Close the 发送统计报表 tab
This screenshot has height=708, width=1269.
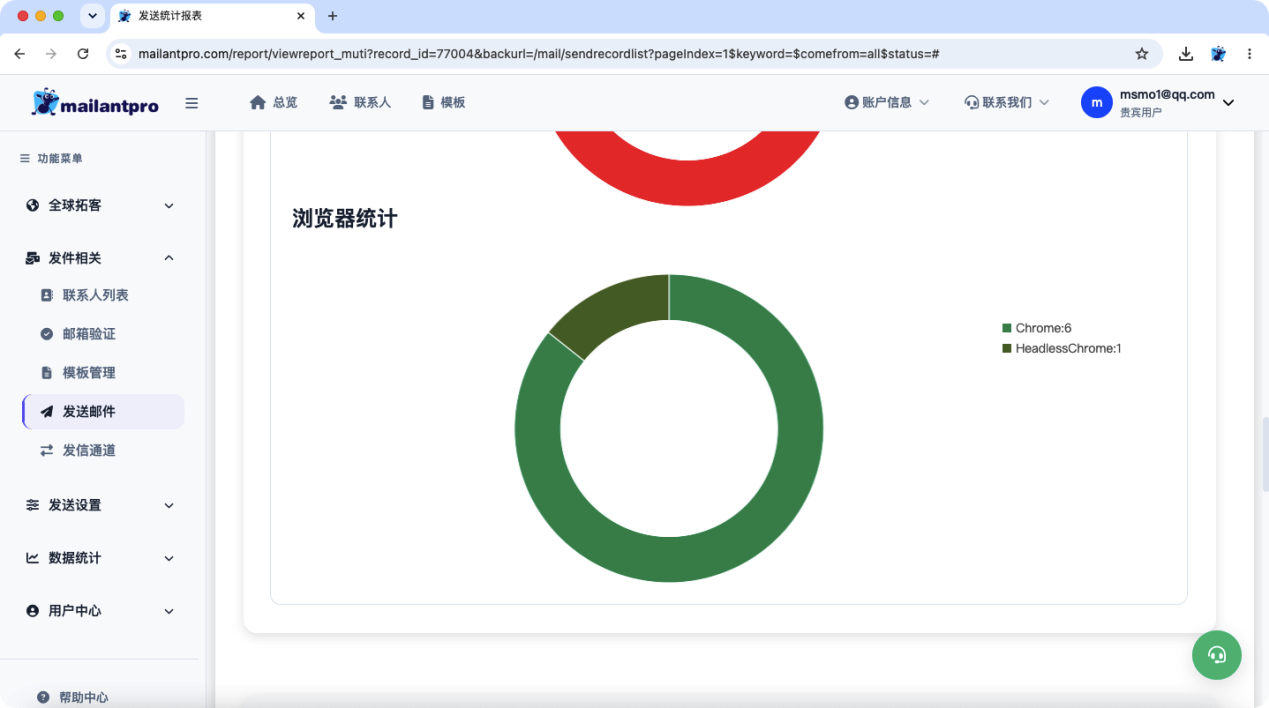pyautogui.click(x=300, y=16)
